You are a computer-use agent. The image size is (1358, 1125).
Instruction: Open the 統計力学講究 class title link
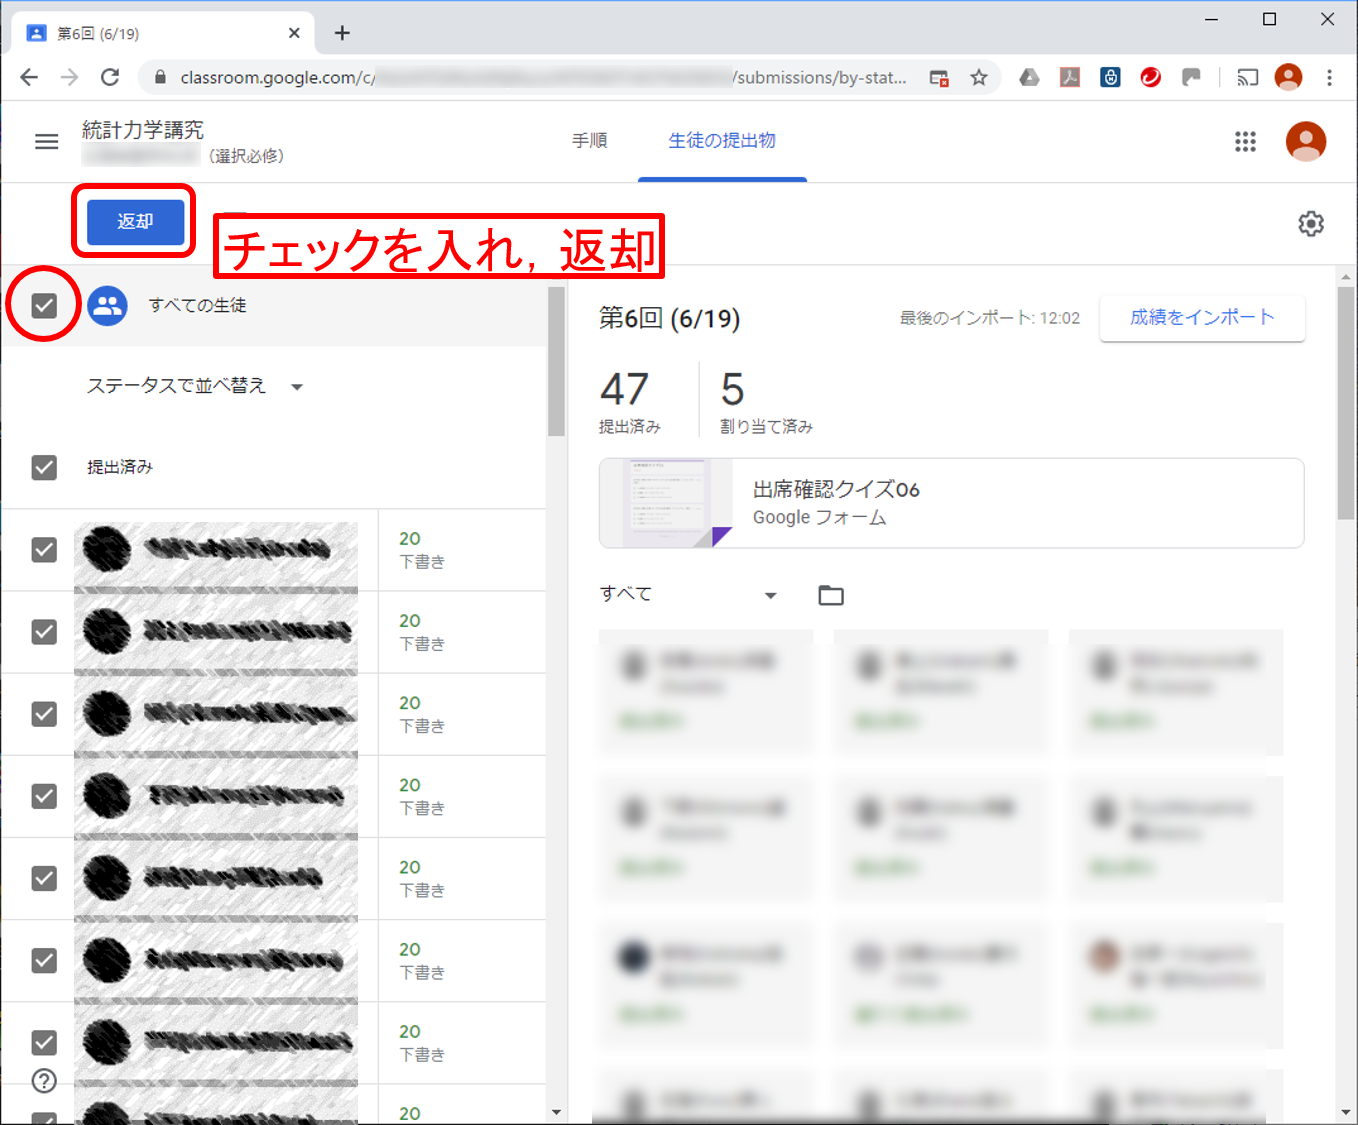click(142, 130)
